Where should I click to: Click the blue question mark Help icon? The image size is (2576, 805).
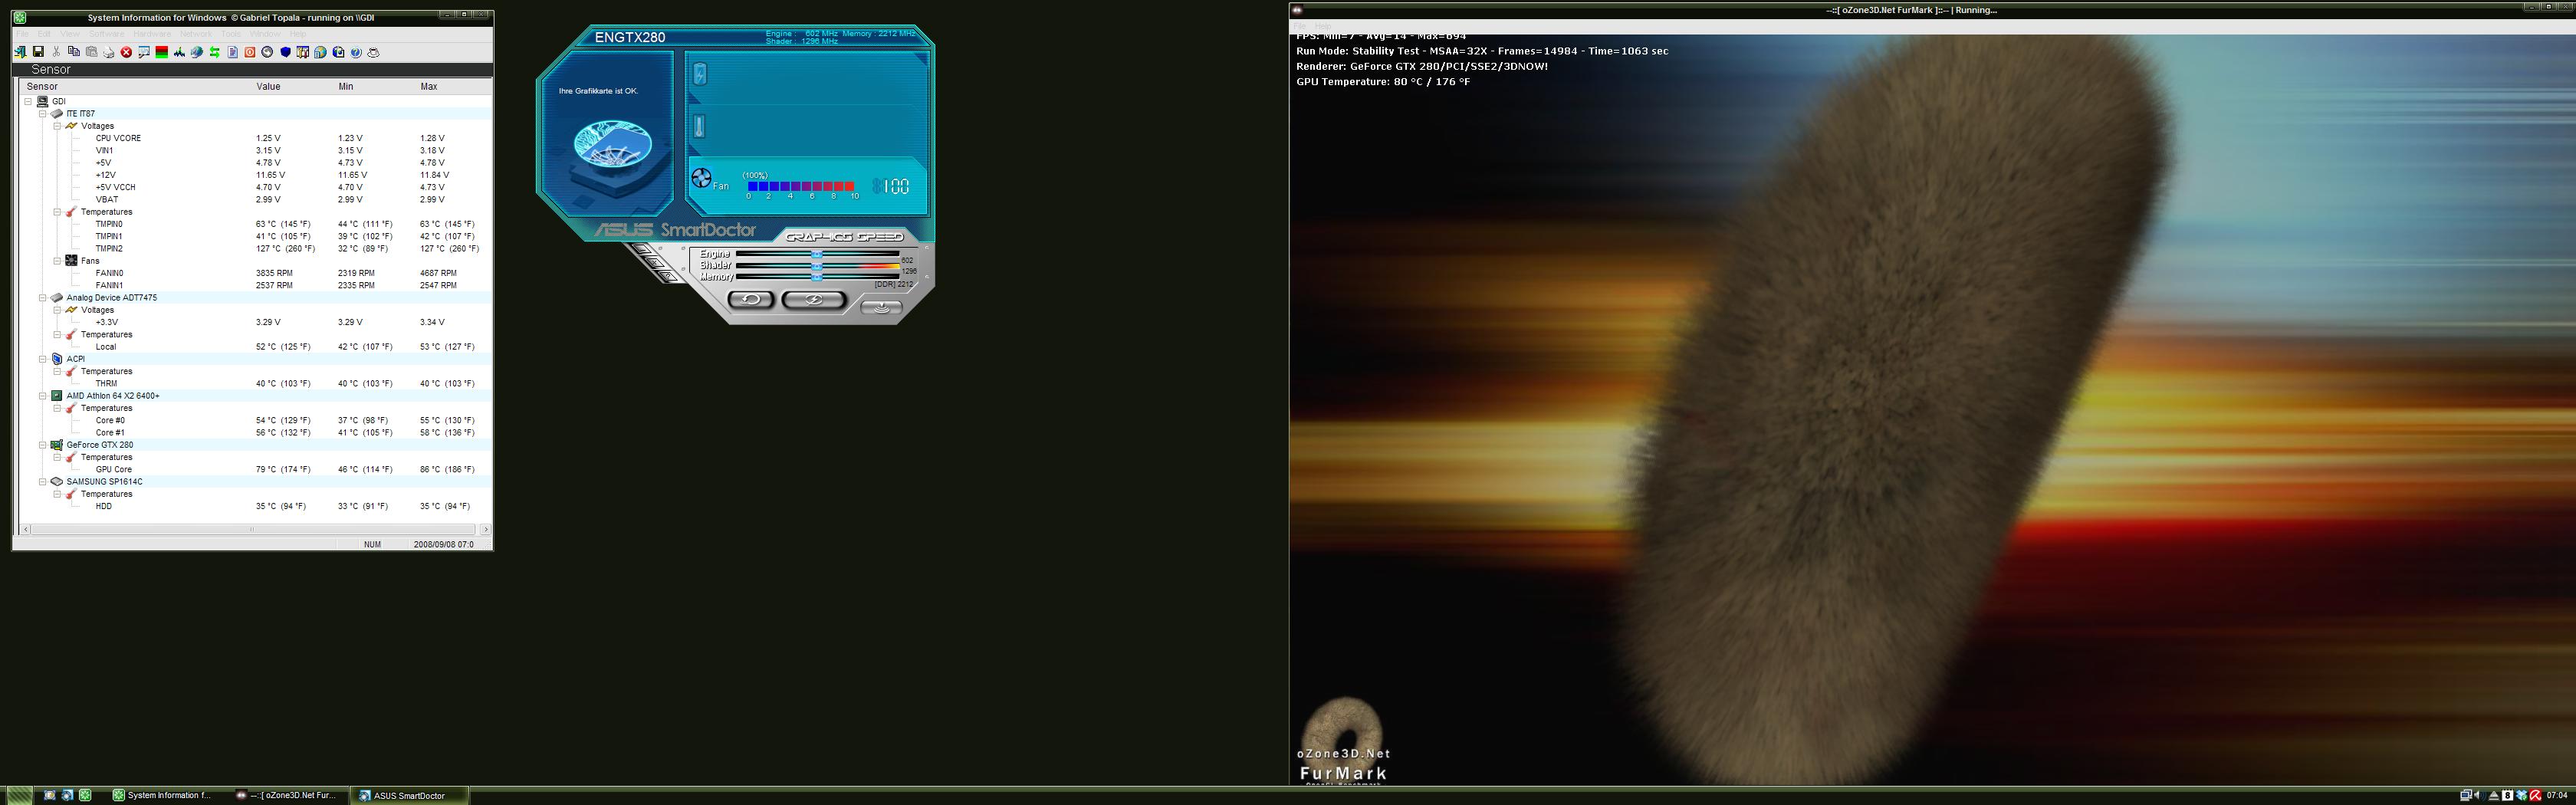356,52
